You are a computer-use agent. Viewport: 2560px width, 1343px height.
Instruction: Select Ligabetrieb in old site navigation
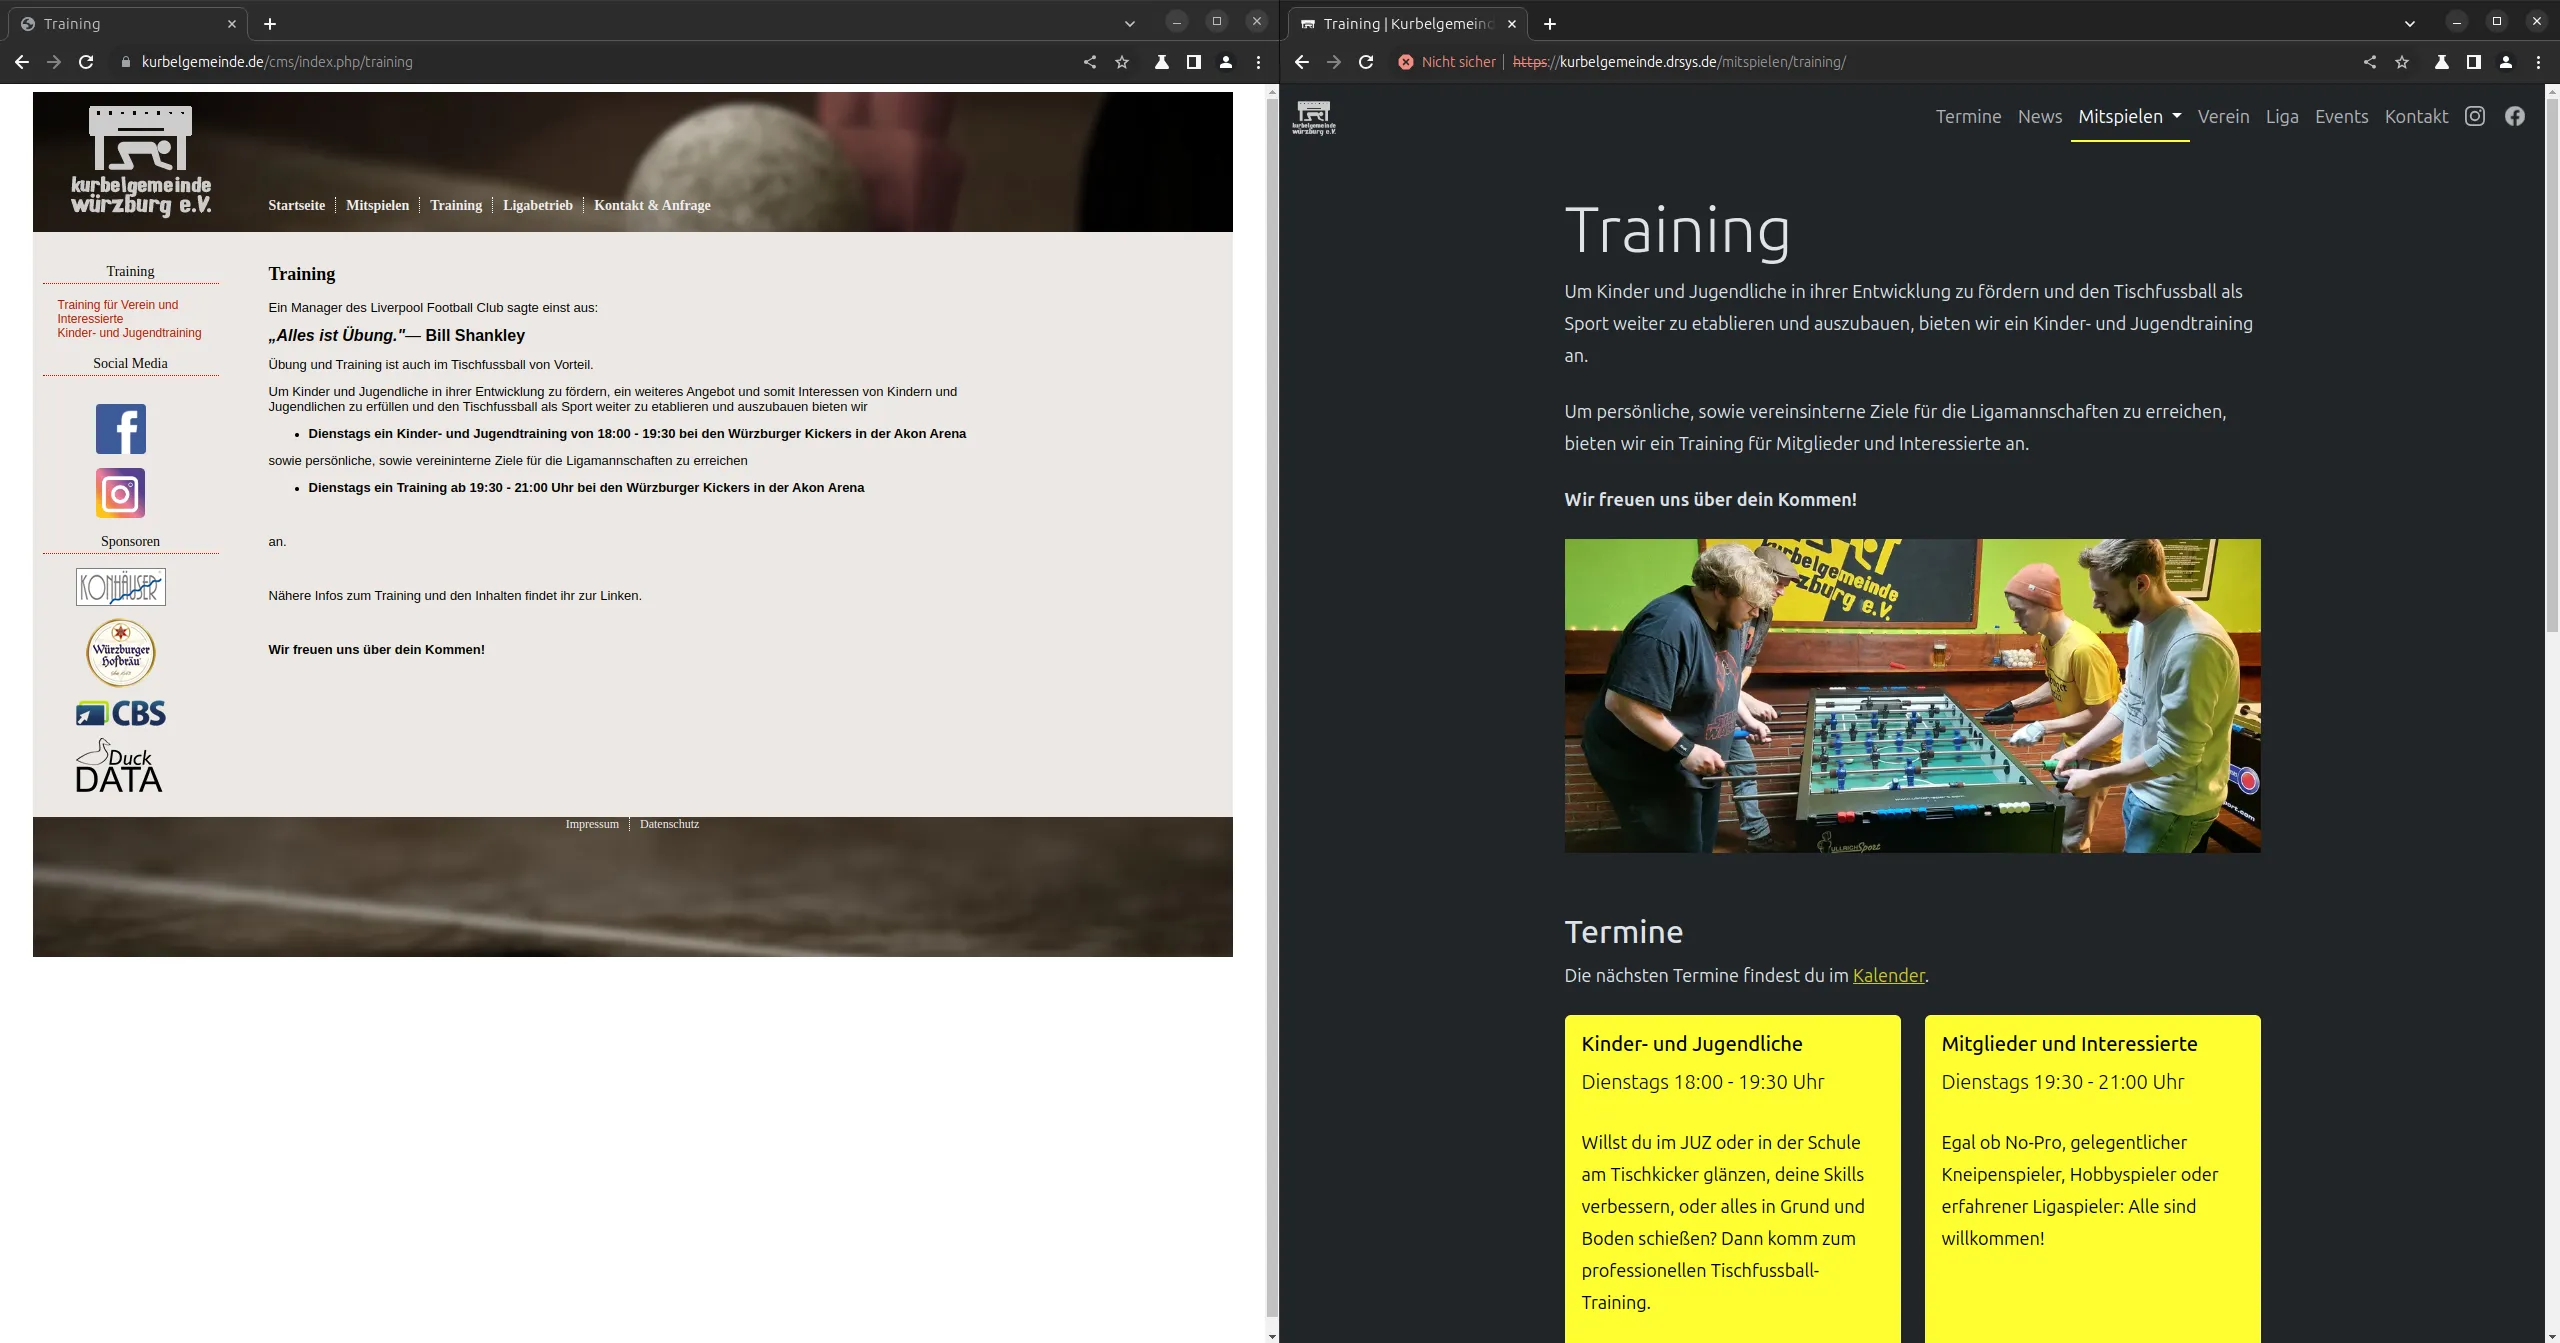coord(537,205)
